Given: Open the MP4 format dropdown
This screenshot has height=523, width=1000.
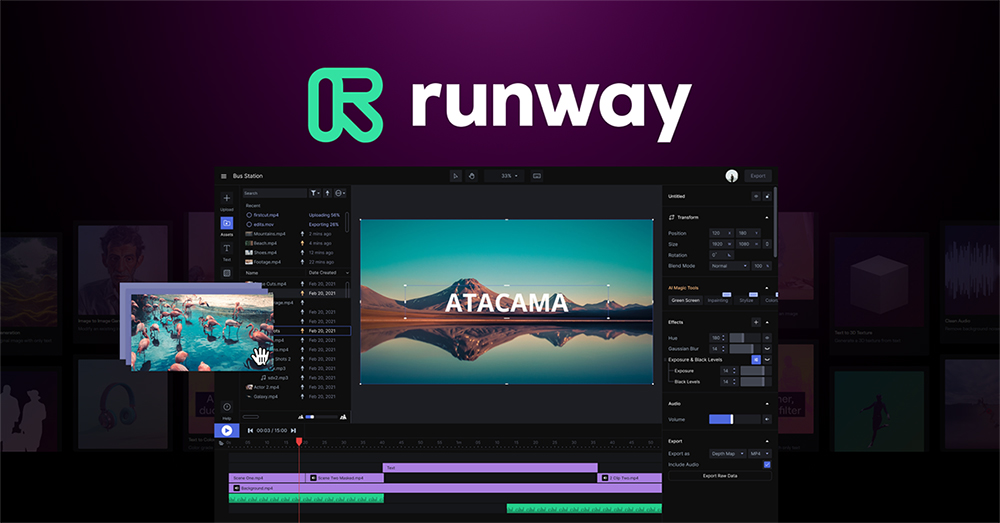Looking at the screenshot, I should click(x=759, y=453).
